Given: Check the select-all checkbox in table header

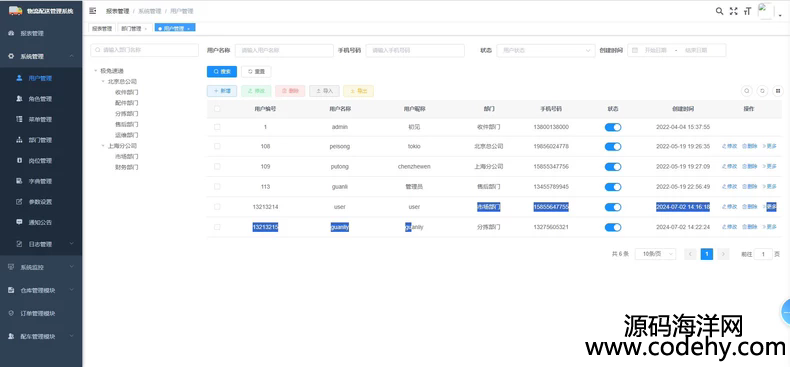Looking at the screenshot, I should [217, 108].
